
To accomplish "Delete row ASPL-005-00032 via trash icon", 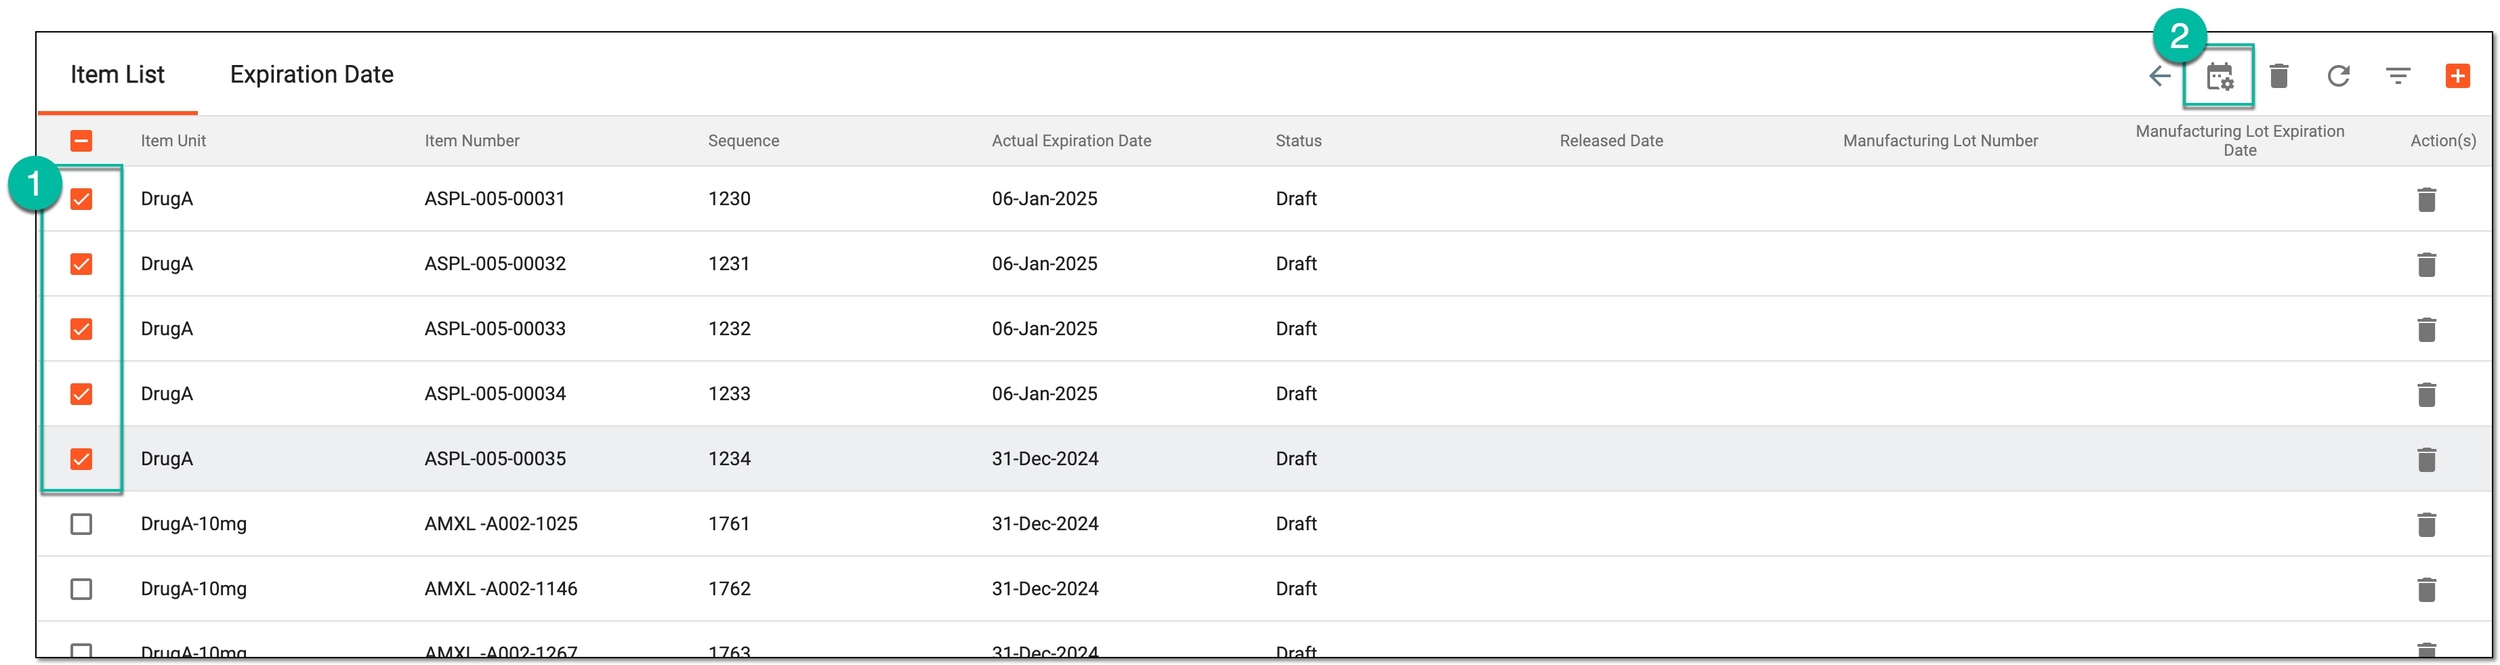I will coord(2426,264).
